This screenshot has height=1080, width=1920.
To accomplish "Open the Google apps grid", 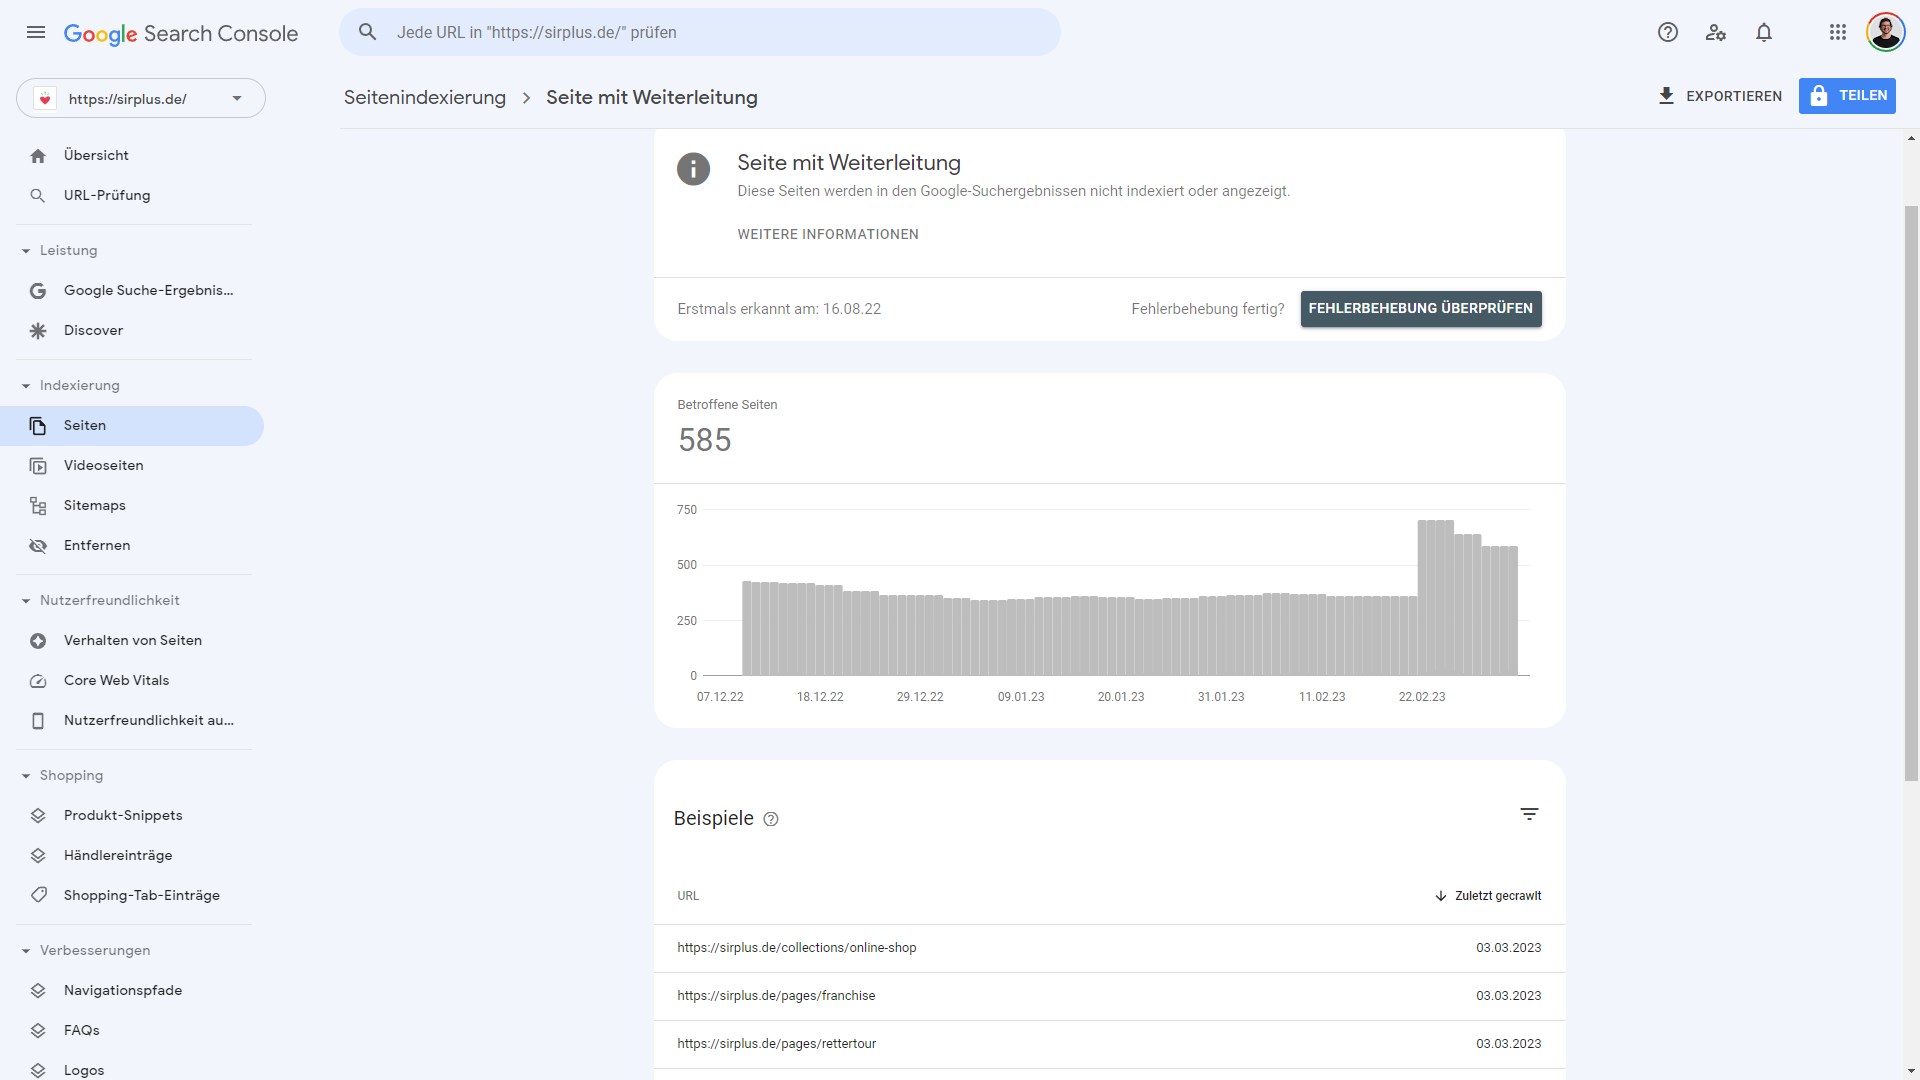I will [1838, 32].
